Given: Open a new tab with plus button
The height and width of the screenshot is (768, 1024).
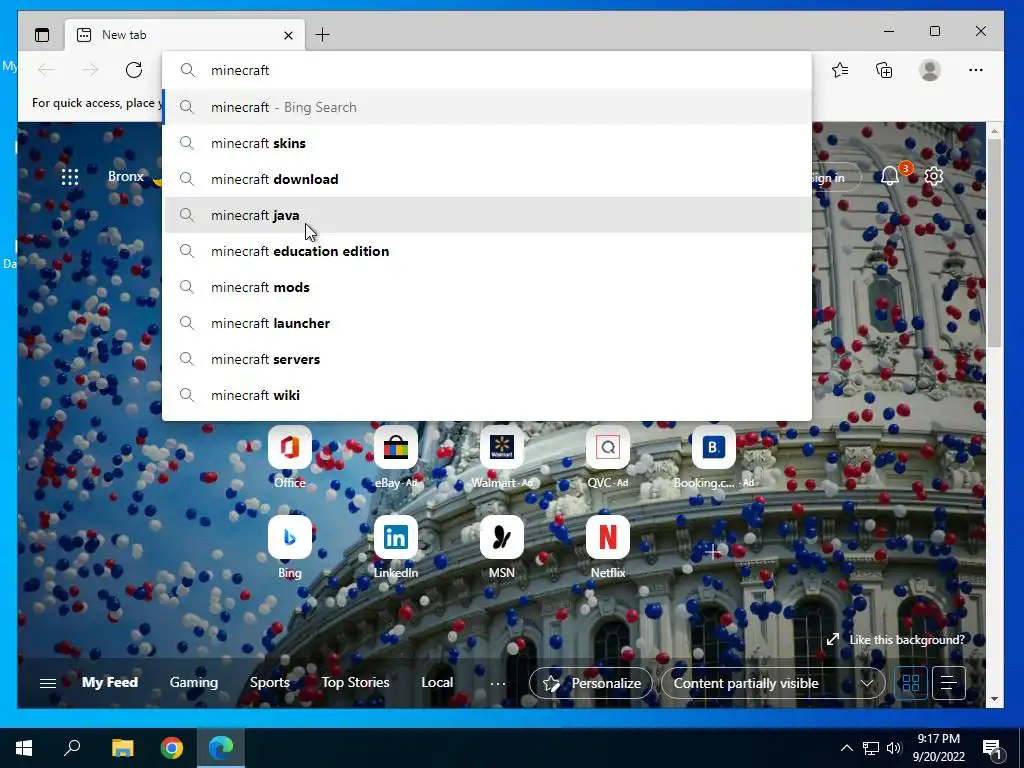Looking at the screenshot, I should pyautogui.click(x=322, y=35).
